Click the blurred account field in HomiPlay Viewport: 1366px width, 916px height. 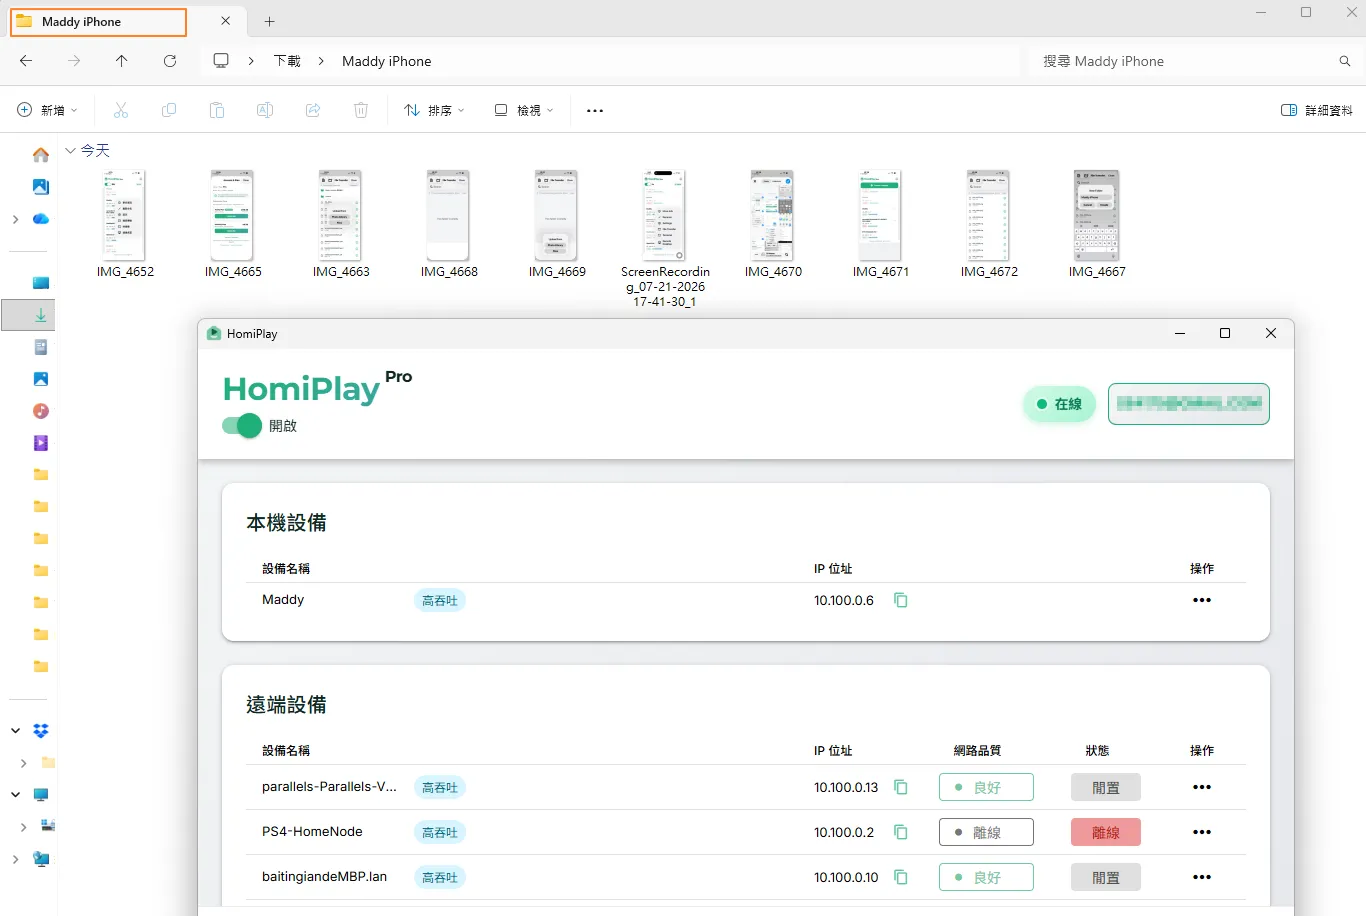click(1189, 404)
